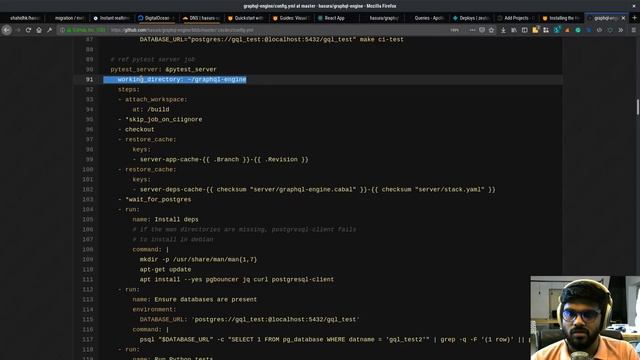Click the forward navigation arrow
Image resolution: width=640 pixels, height=360 pixels.
[18, 30]
